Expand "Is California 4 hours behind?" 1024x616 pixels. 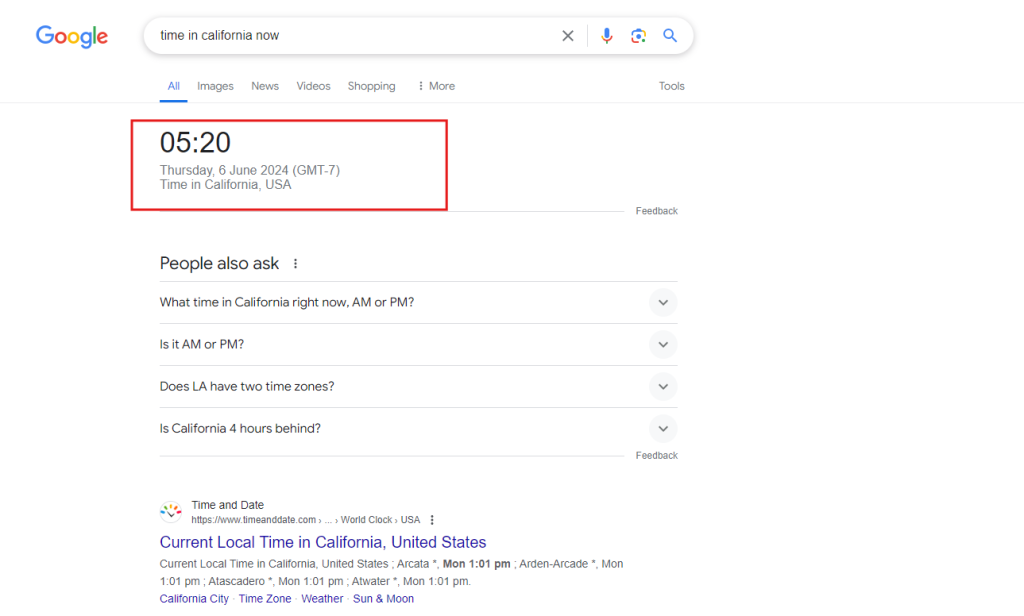point(662,428)
